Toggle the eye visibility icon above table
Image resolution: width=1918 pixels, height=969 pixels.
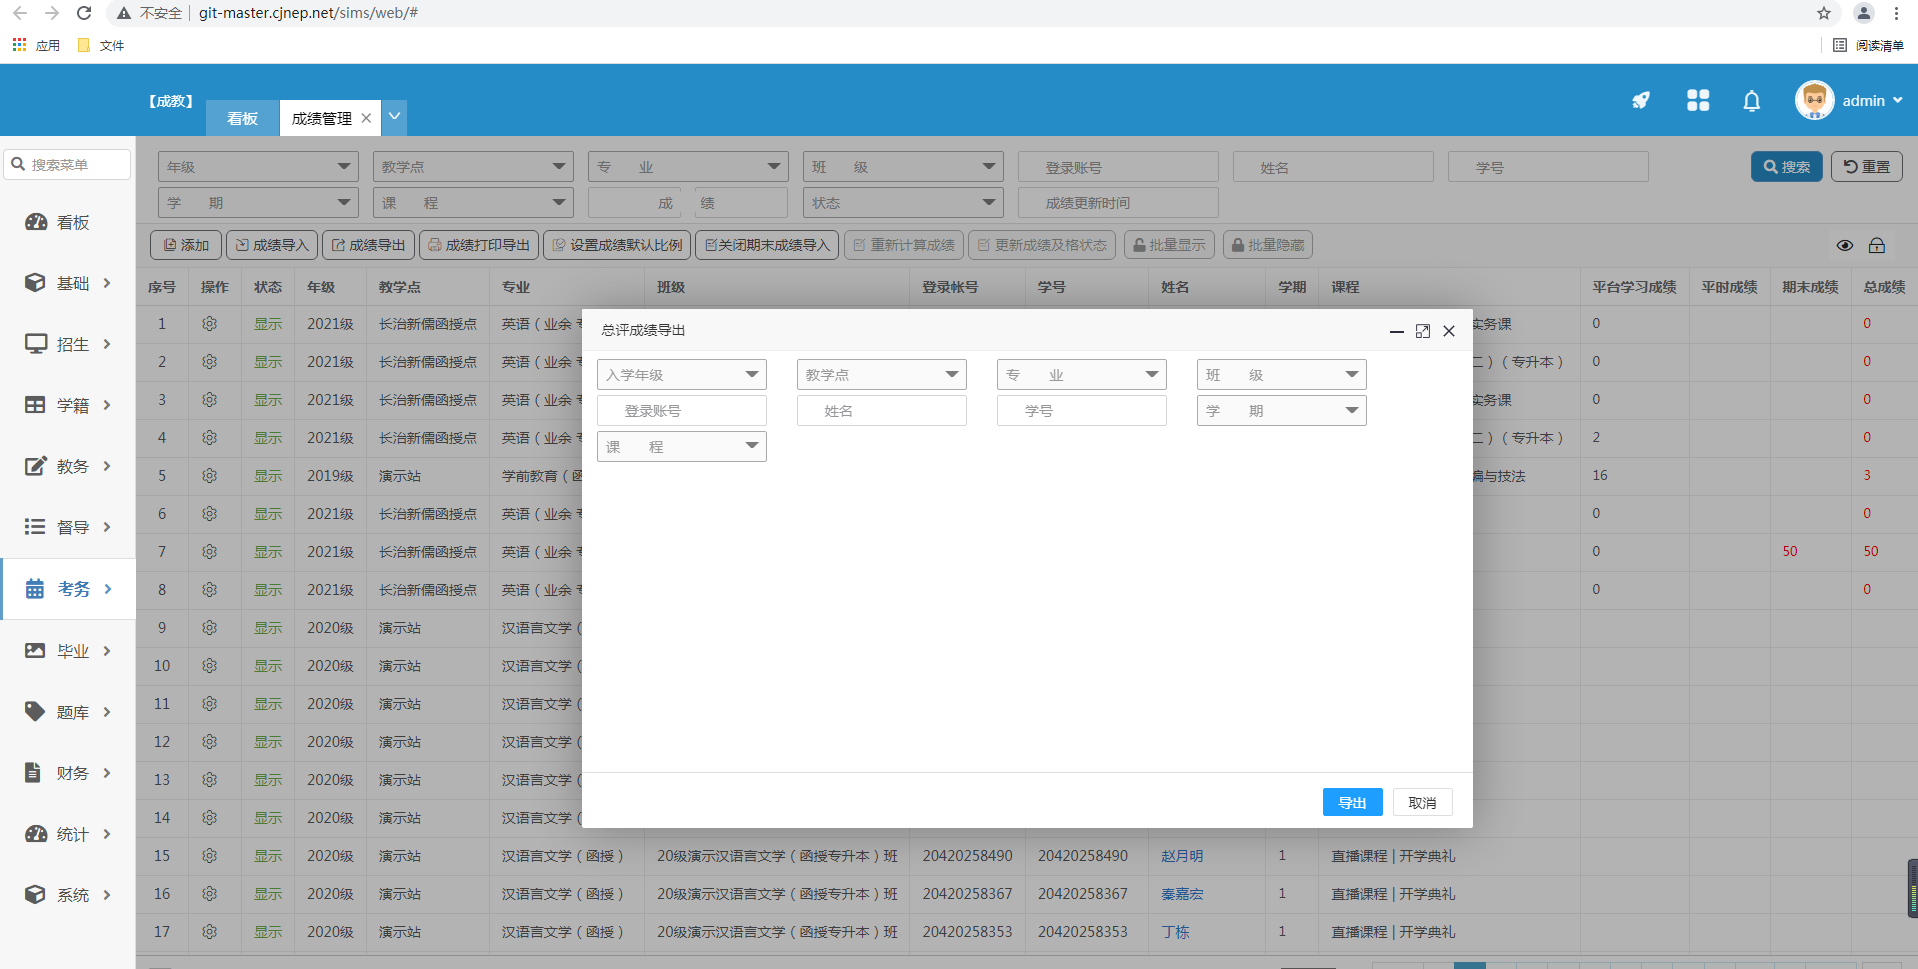(x=1844, y=246)
